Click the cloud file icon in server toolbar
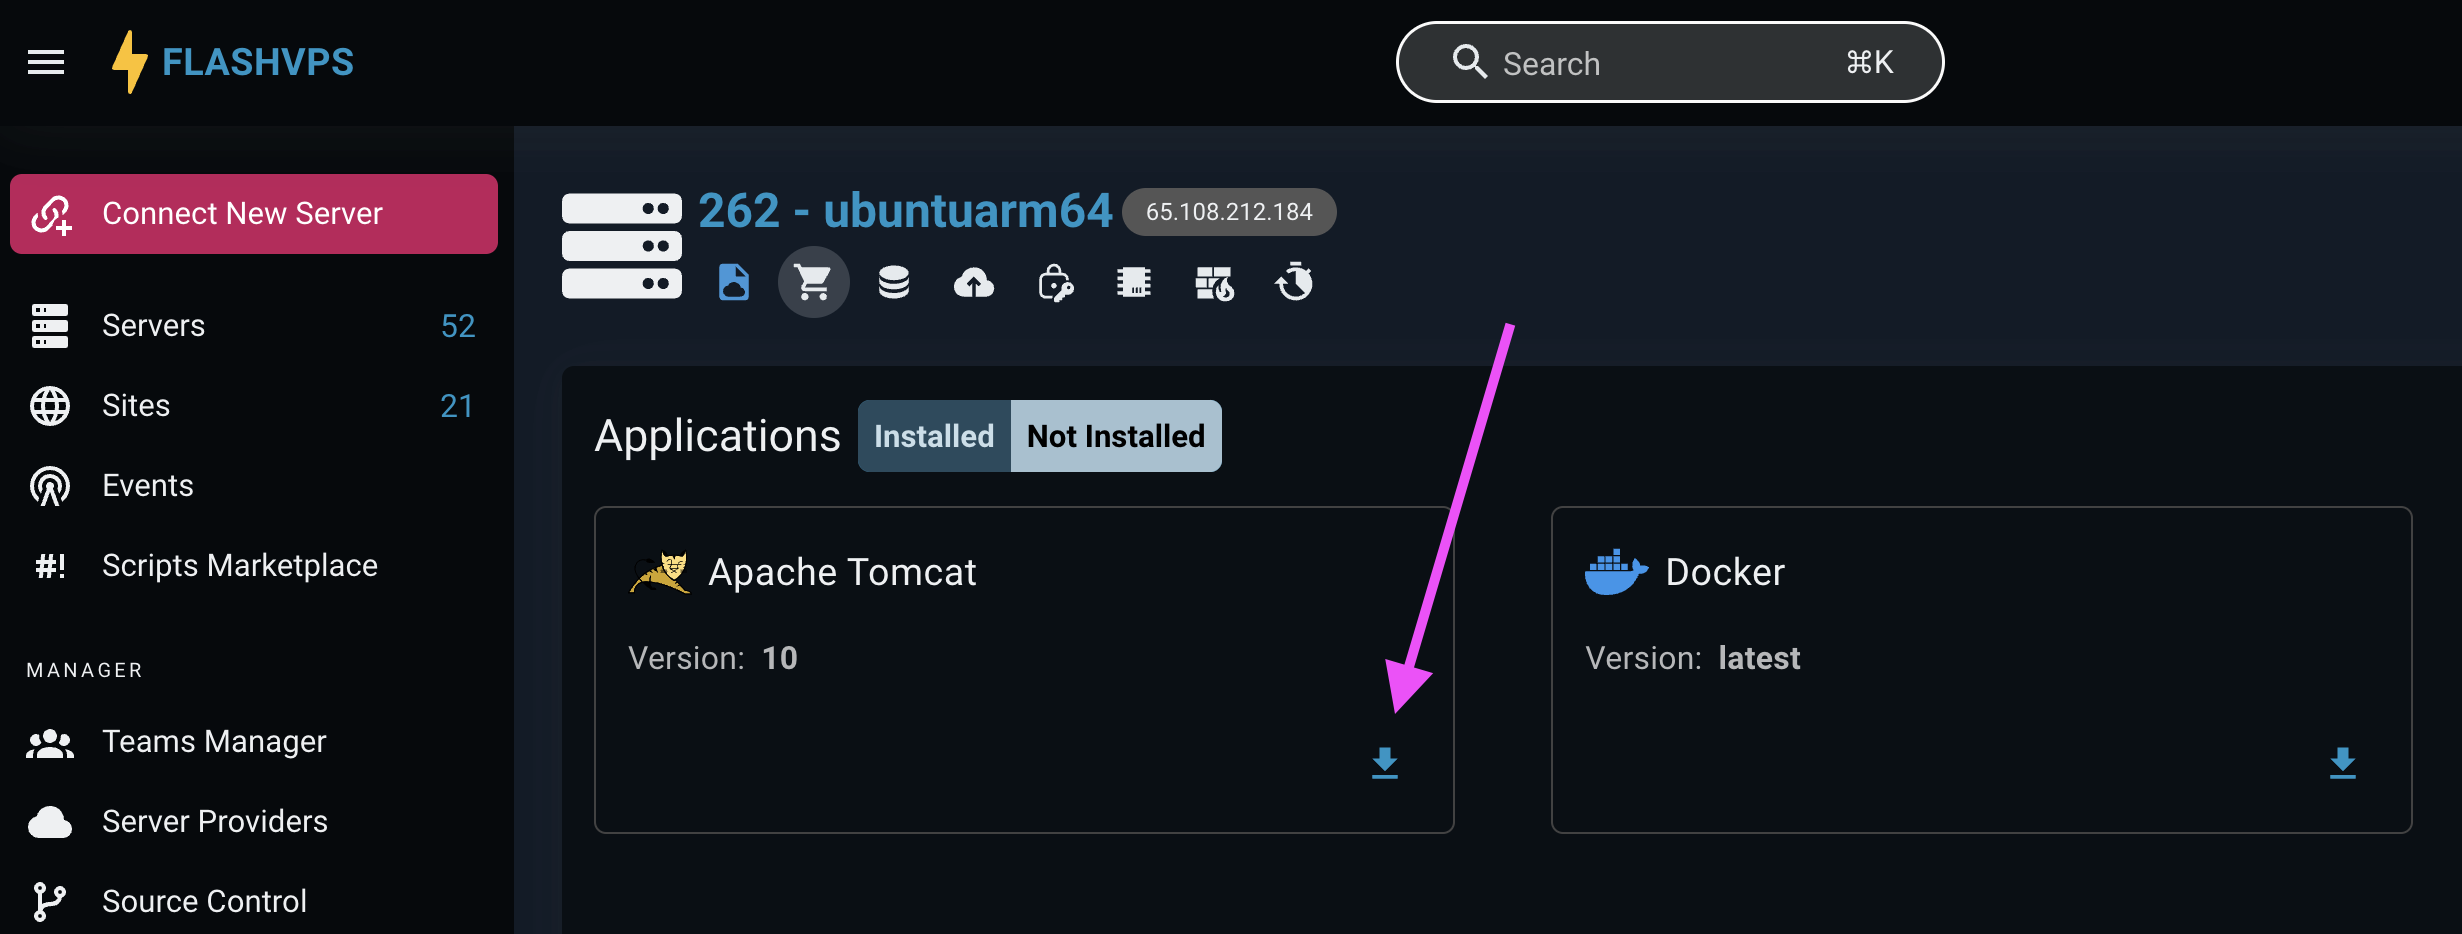2462x934 pixels. 734,283
